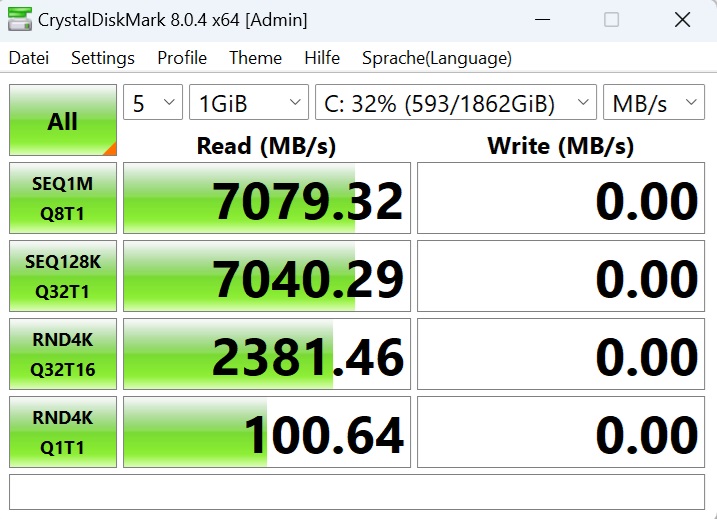Image resolution: width=717 pixels, height=519 pixels.
Task: Start all benchmarks with All button
Action: [63, 120]
